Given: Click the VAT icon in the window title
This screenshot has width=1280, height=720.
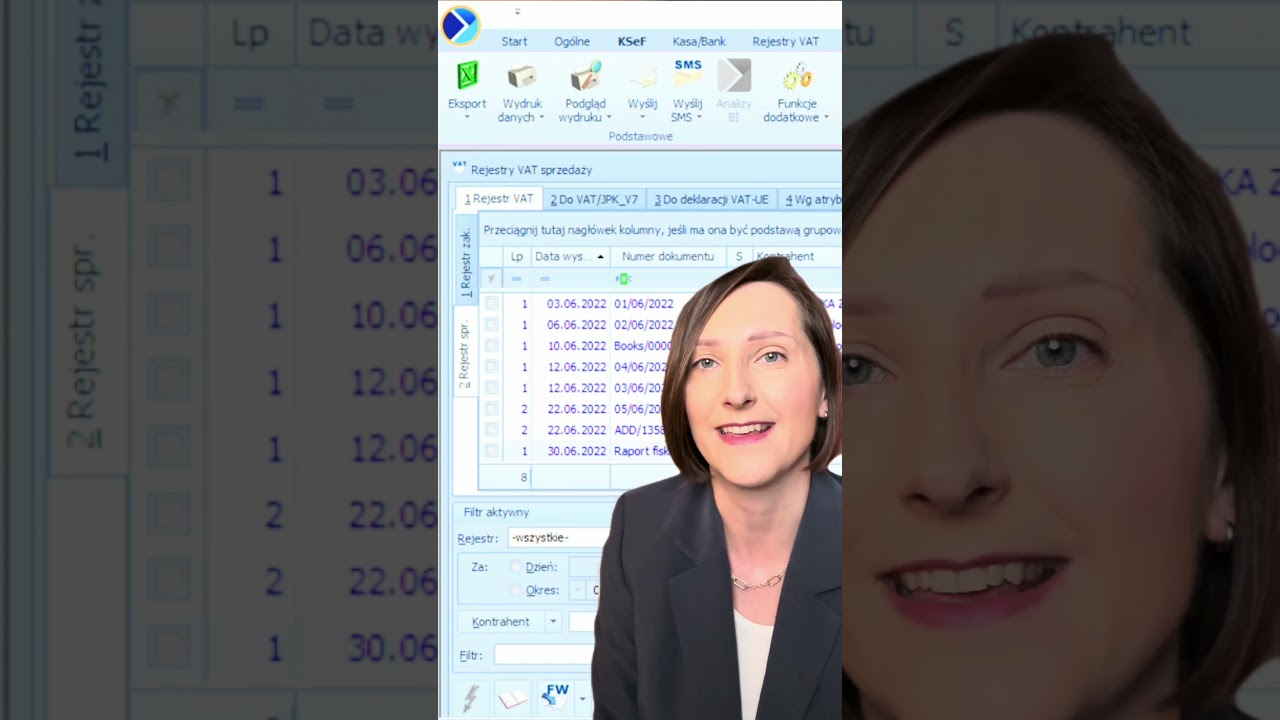Looking at the screenshot, I should (x=459, y=167).
